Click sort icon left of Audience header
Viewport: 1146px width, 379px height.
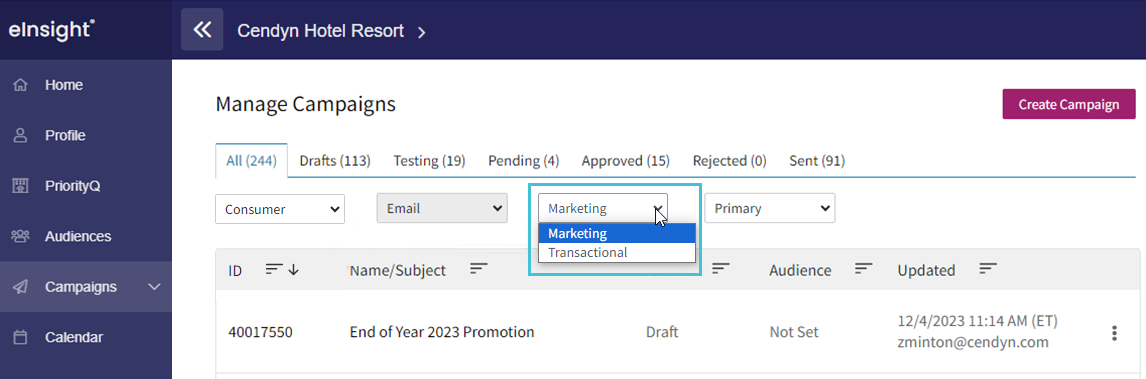[721, 269]
